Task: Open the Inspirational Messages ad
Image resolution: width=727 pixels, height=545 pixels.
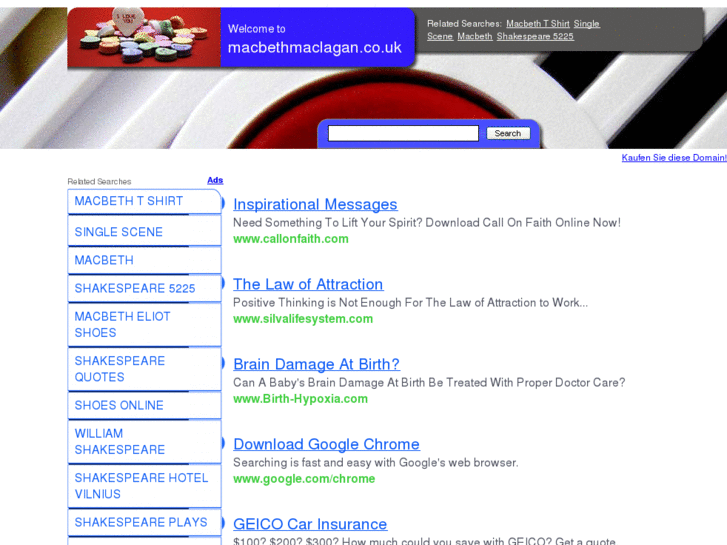Action: click(x=315, y=205)
